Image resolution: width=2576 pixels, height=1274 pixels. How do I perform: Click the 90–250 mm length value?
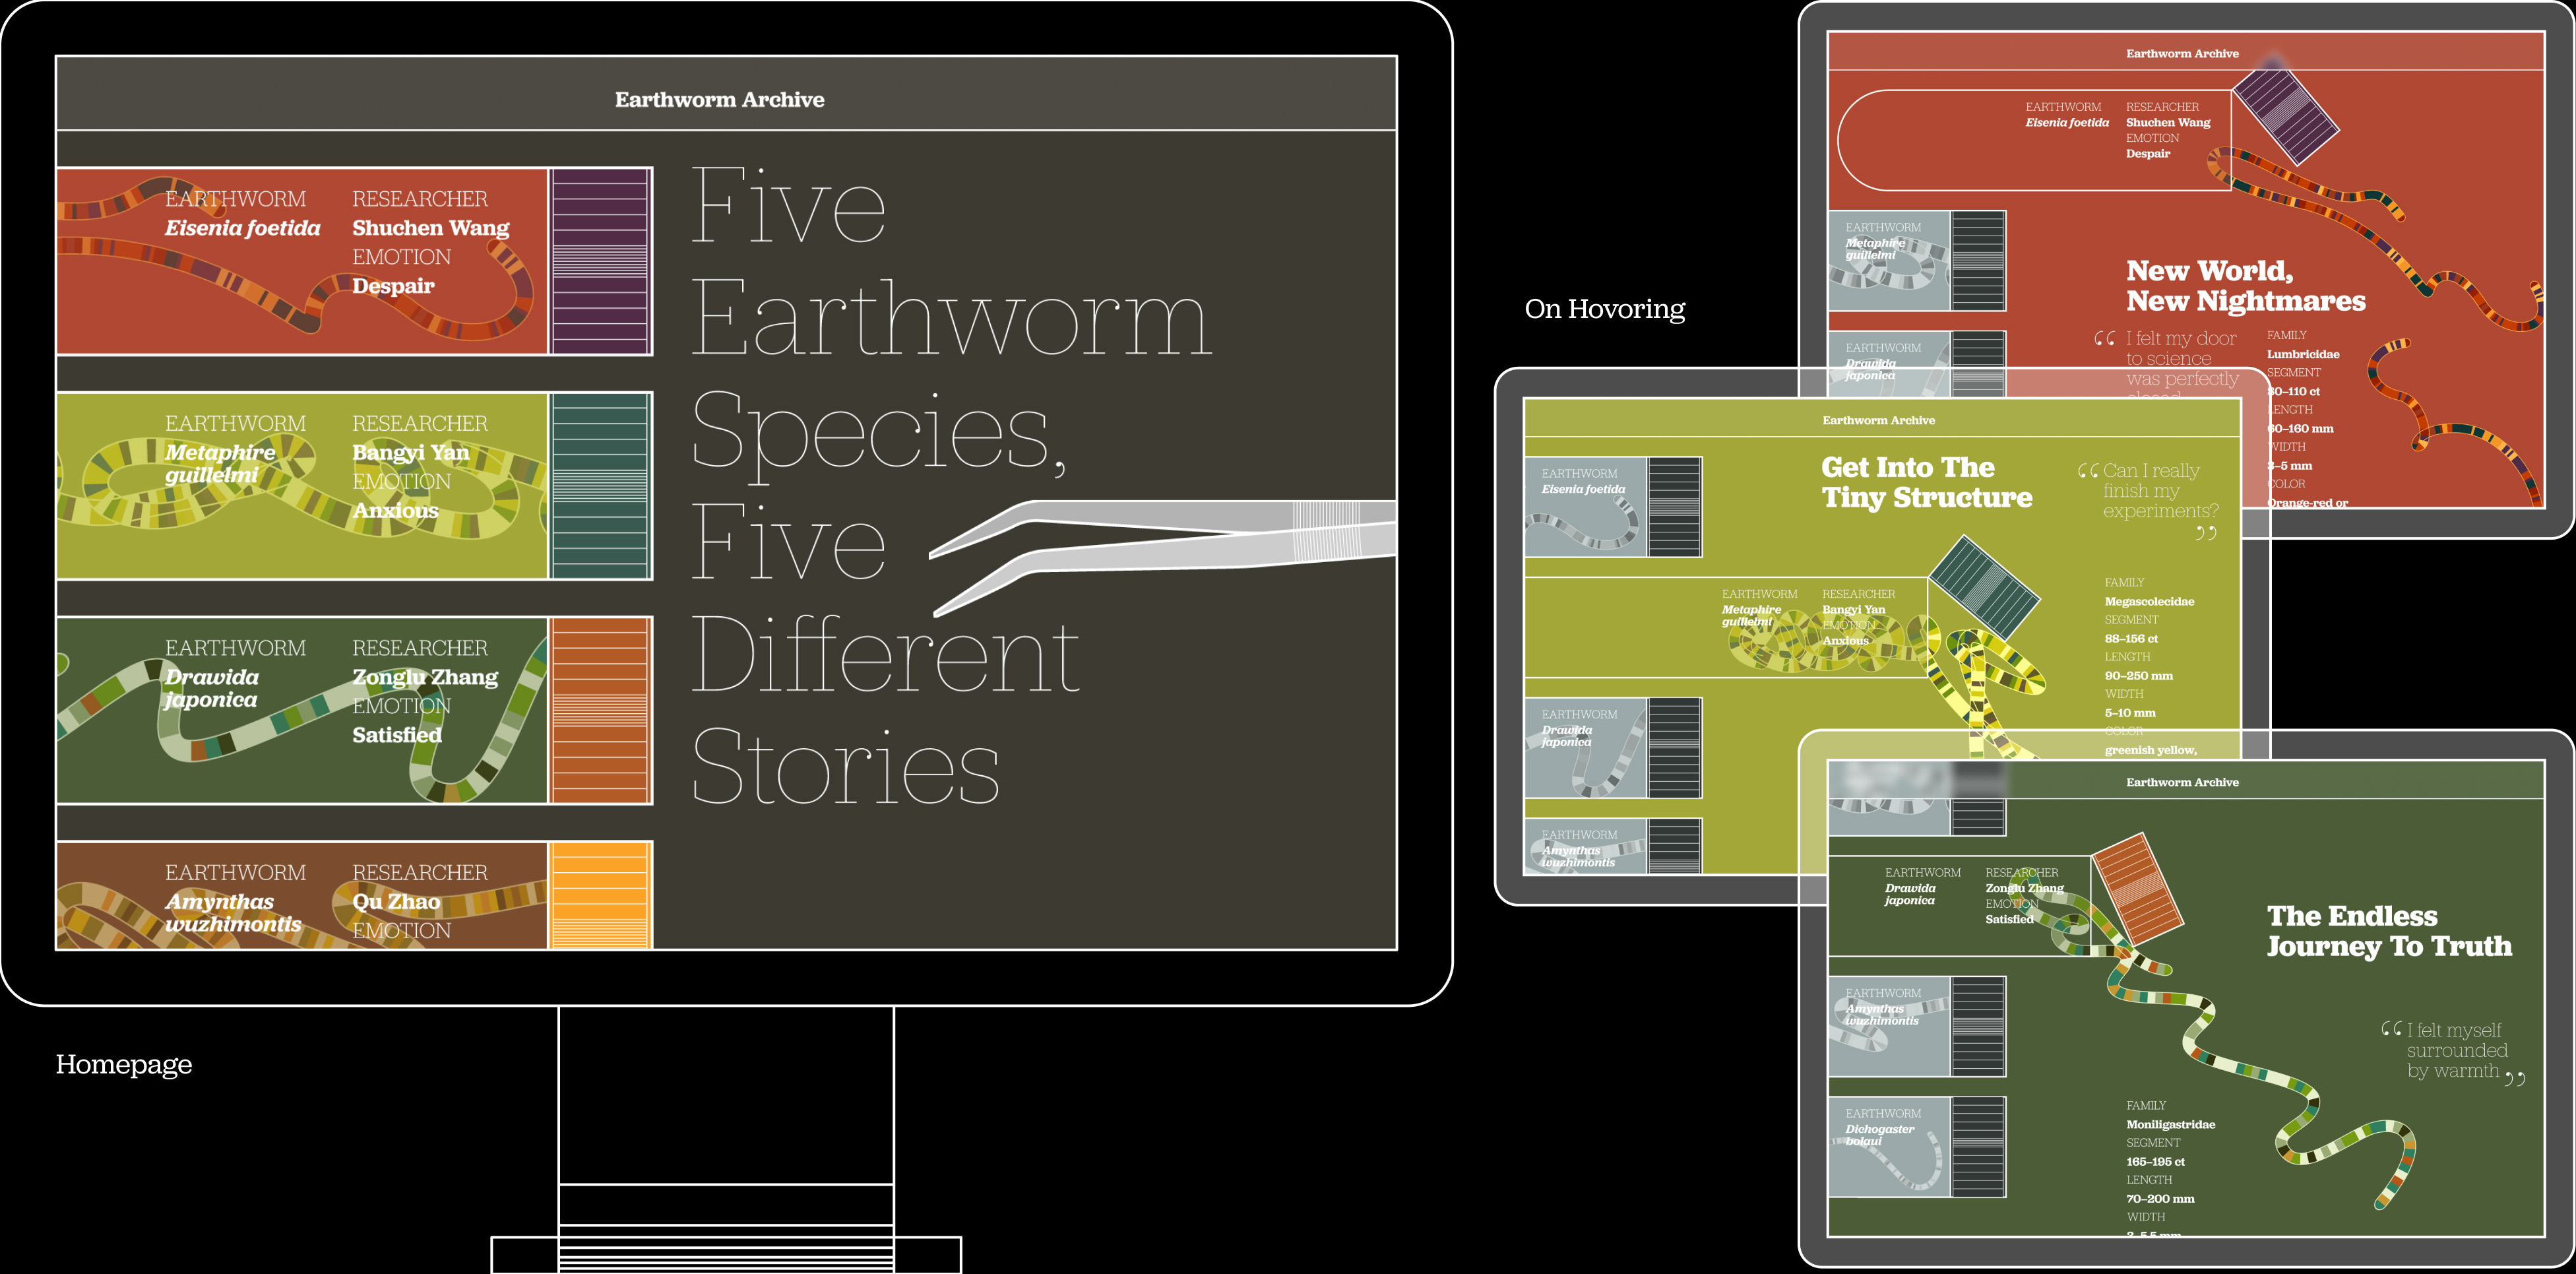point(2138,676)
